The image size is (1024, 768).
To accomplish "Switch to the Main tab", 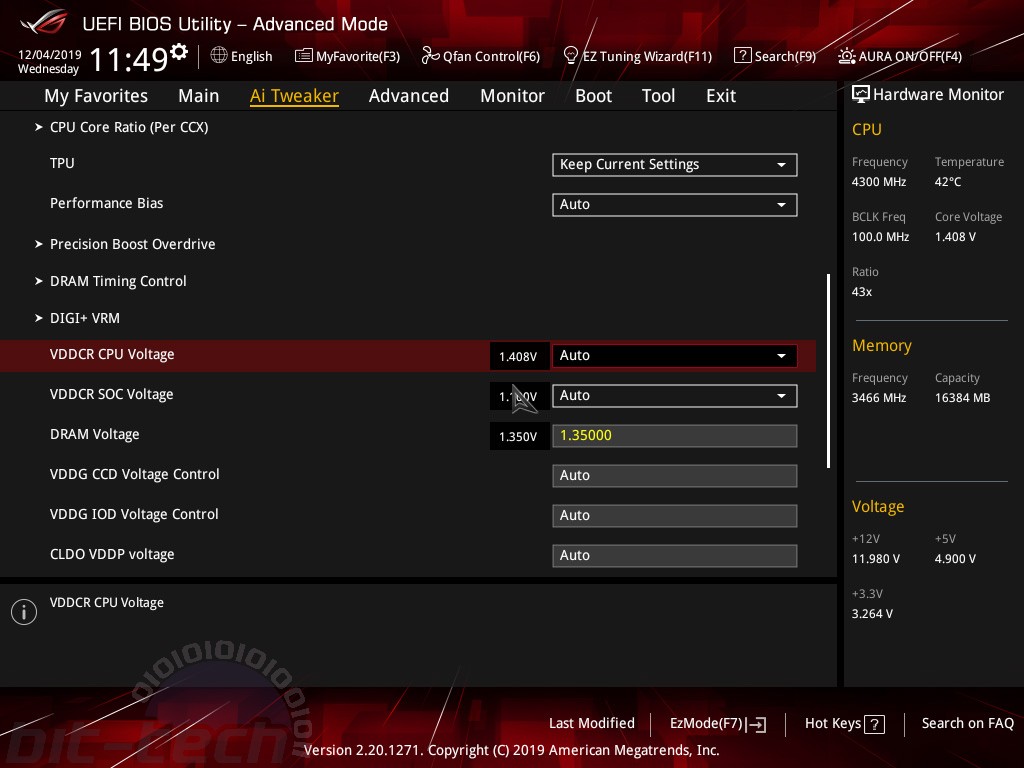I will click(199, 96).
